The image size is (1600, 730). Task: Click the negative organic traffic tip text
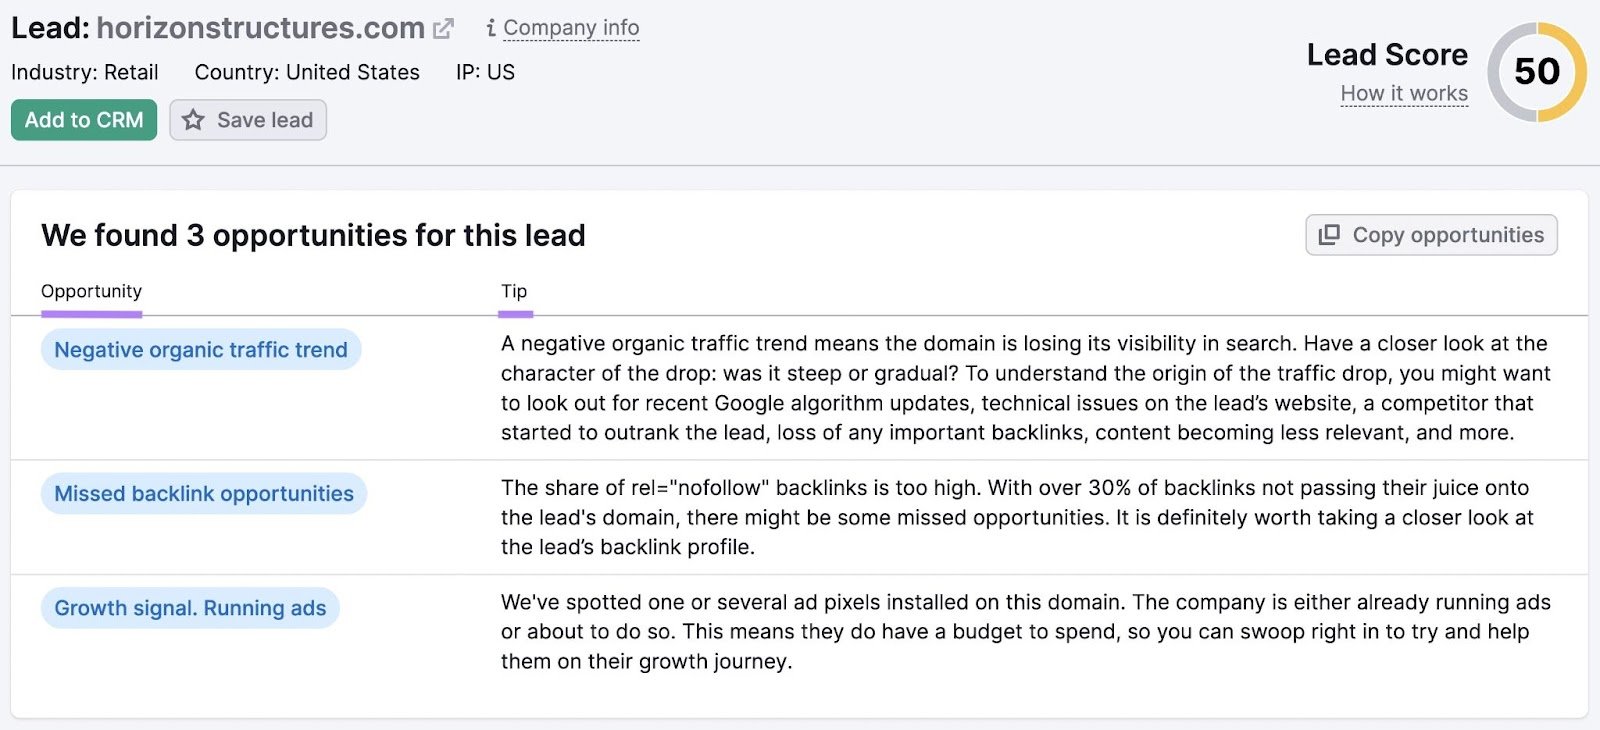click(1024, 388)
